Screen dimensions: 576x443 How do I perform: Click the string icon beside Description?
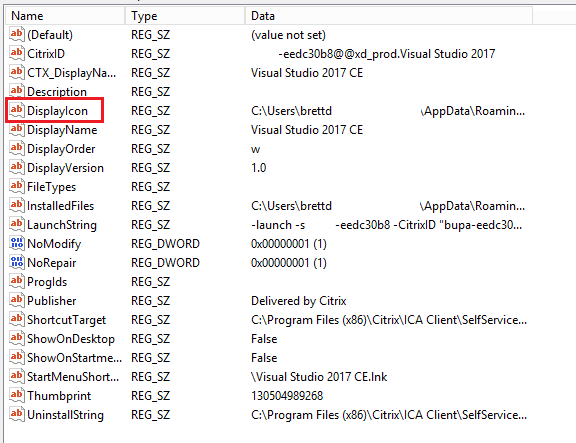(17, 91)
